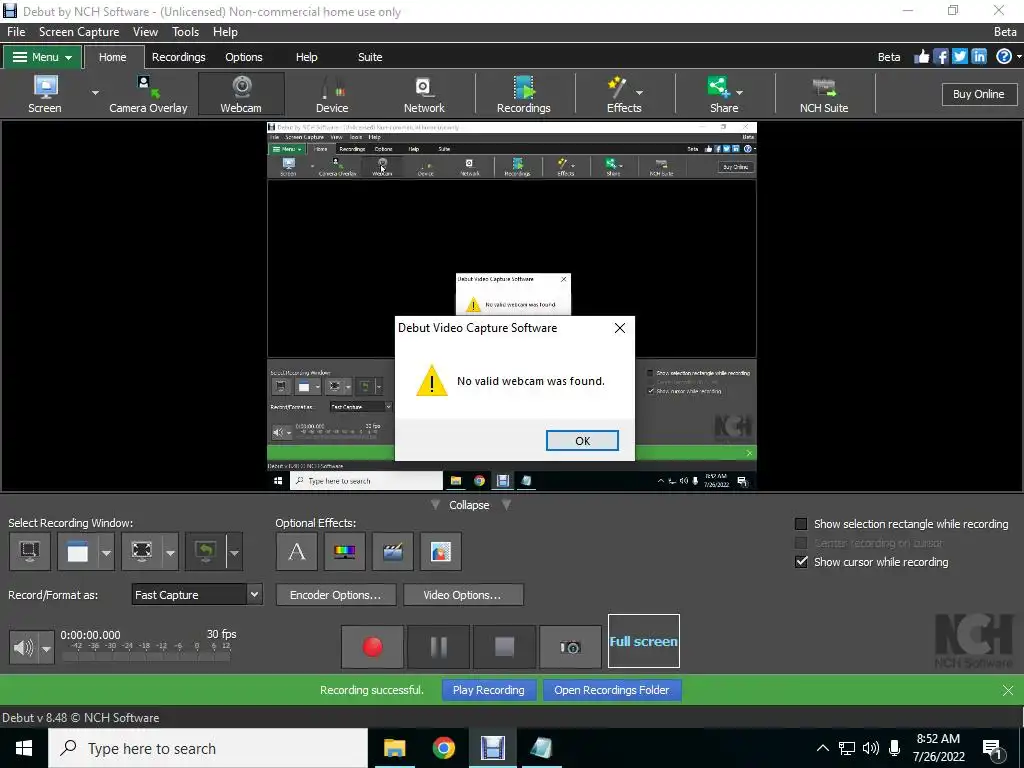Switch to the Suite tab
The width and height of the screenshot is (1024, 768).
pyautogui.click(x=370, y=57)
